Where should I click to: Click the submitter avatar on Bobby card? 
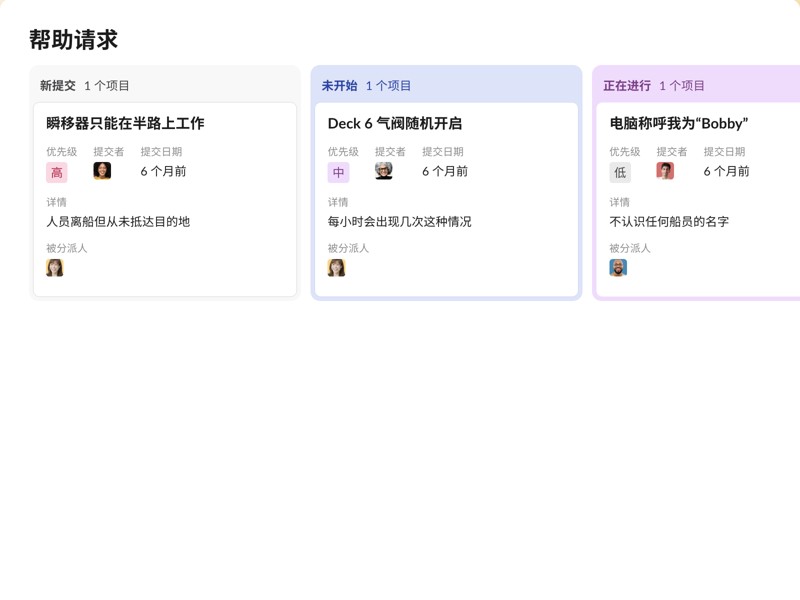tap(664, 171)
